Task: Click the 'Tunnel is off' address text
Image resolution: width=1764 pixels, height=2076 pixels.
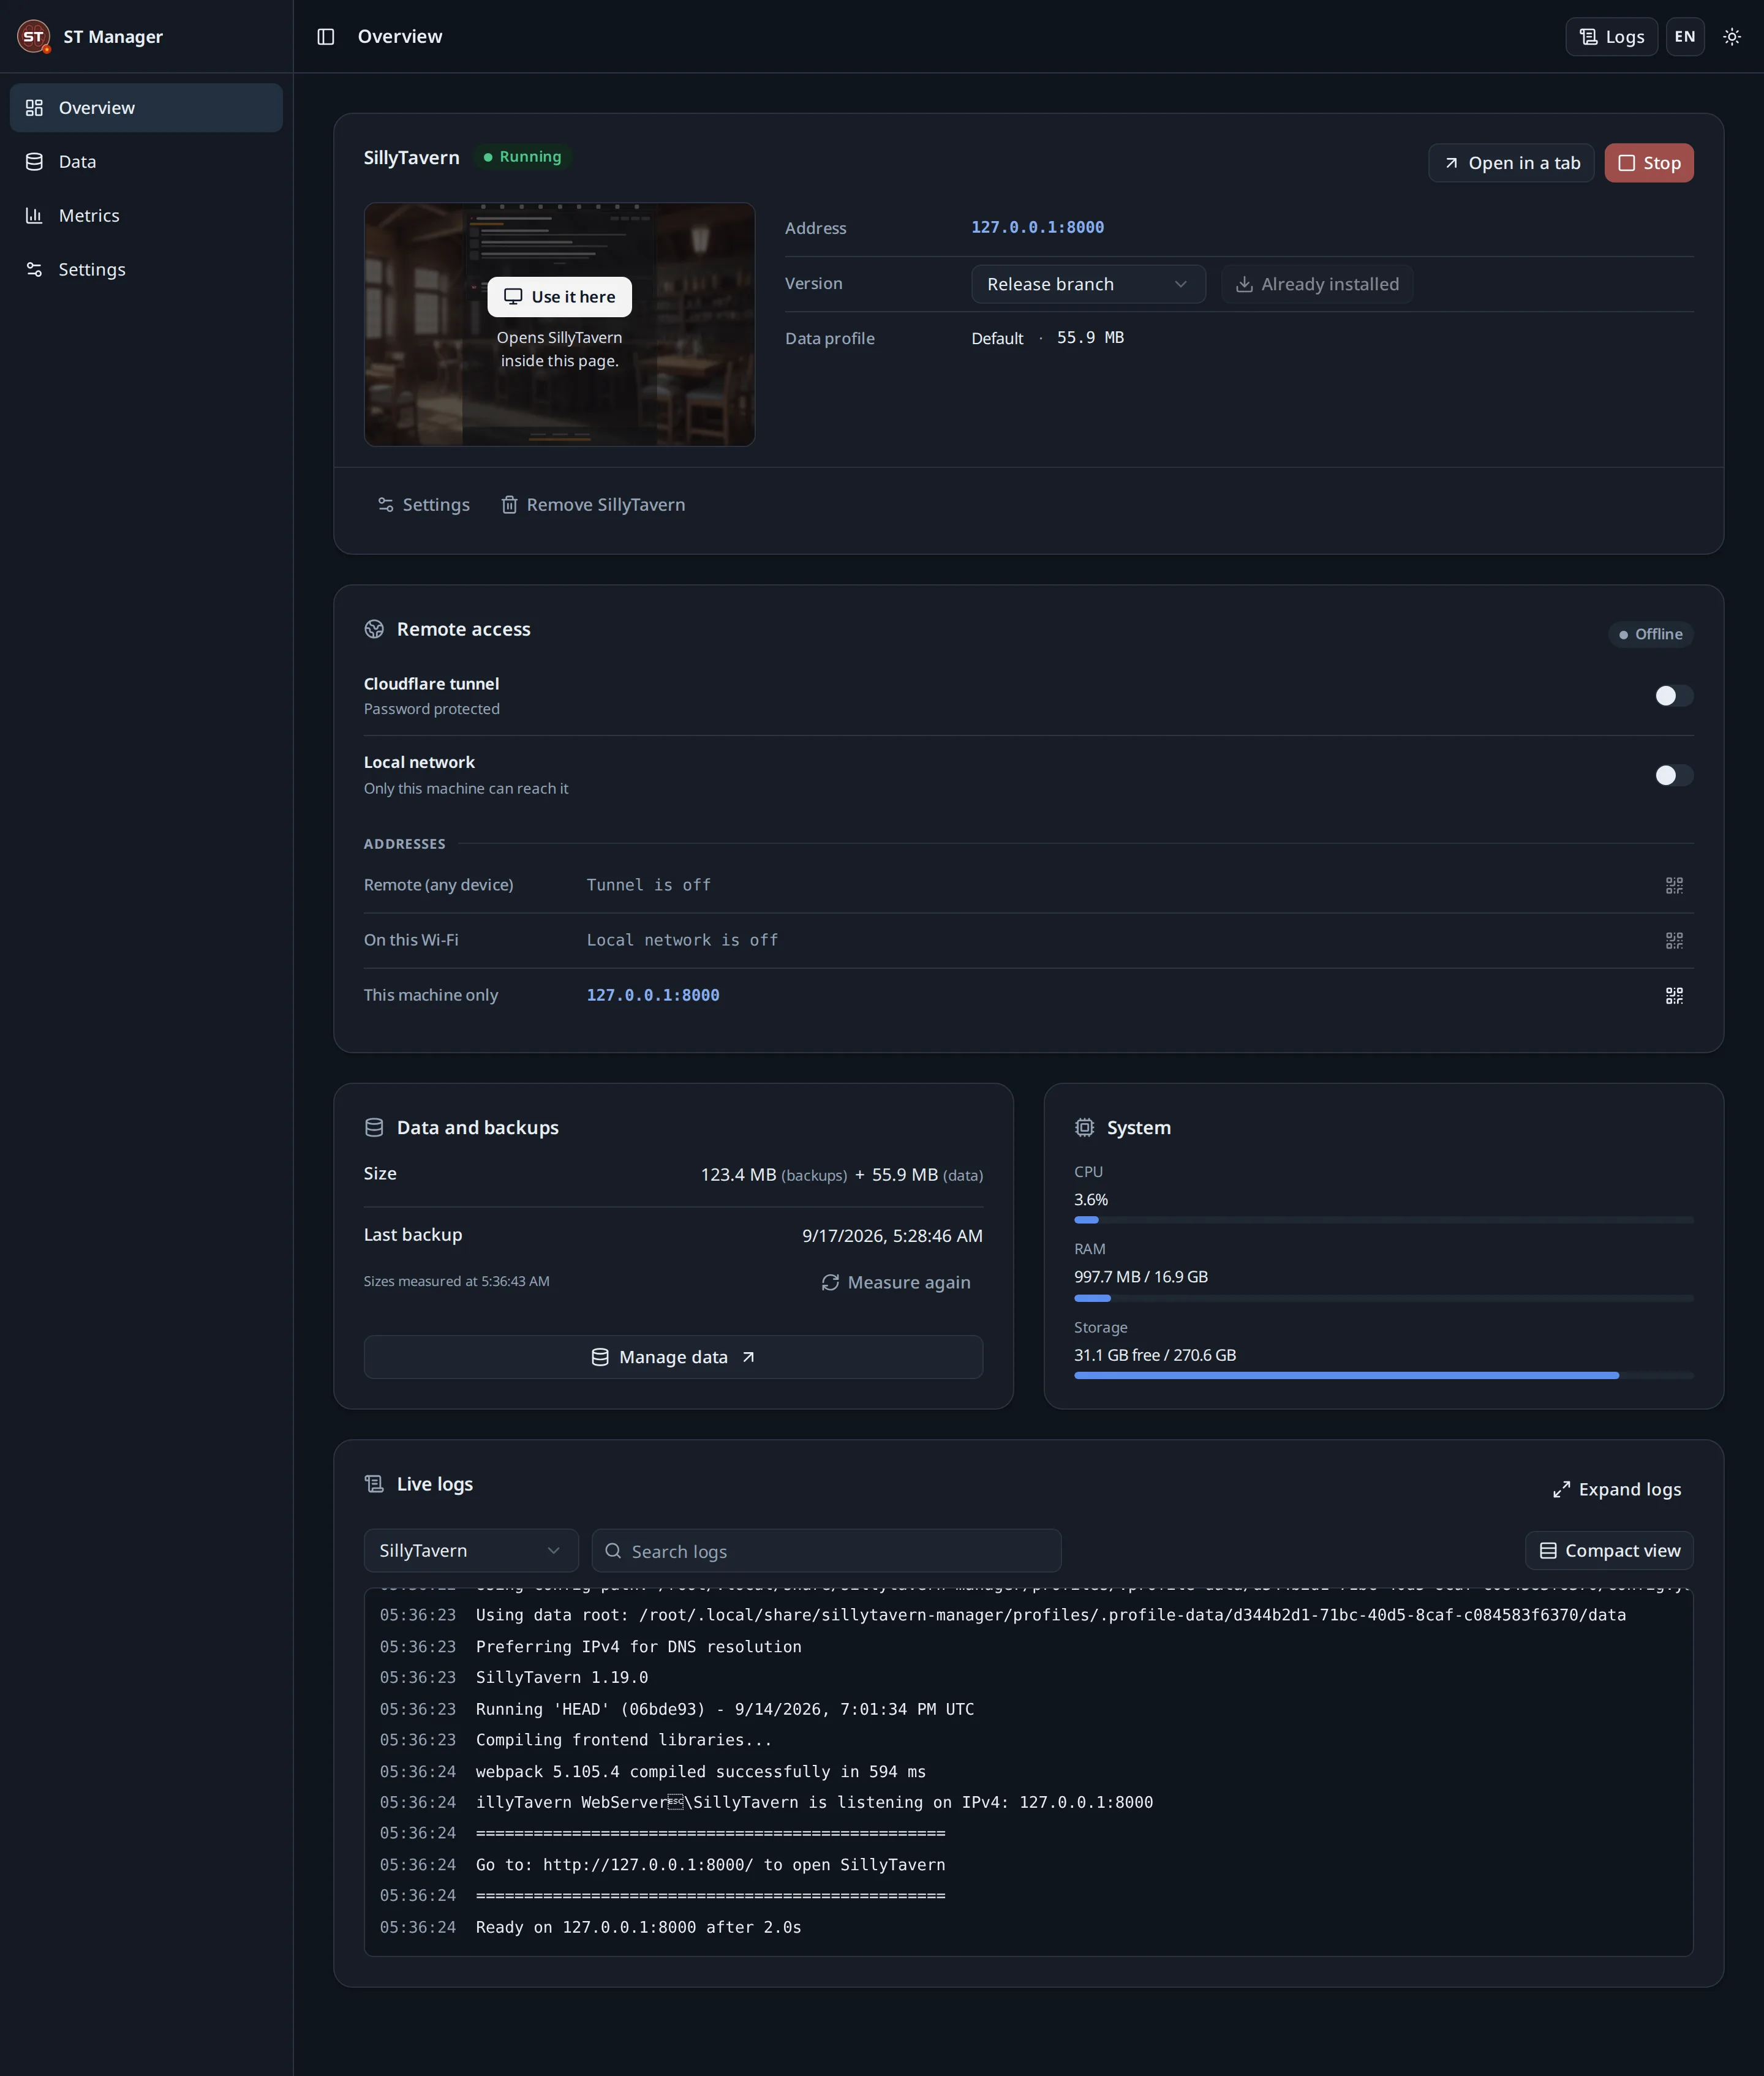Action: click(648, 886)
